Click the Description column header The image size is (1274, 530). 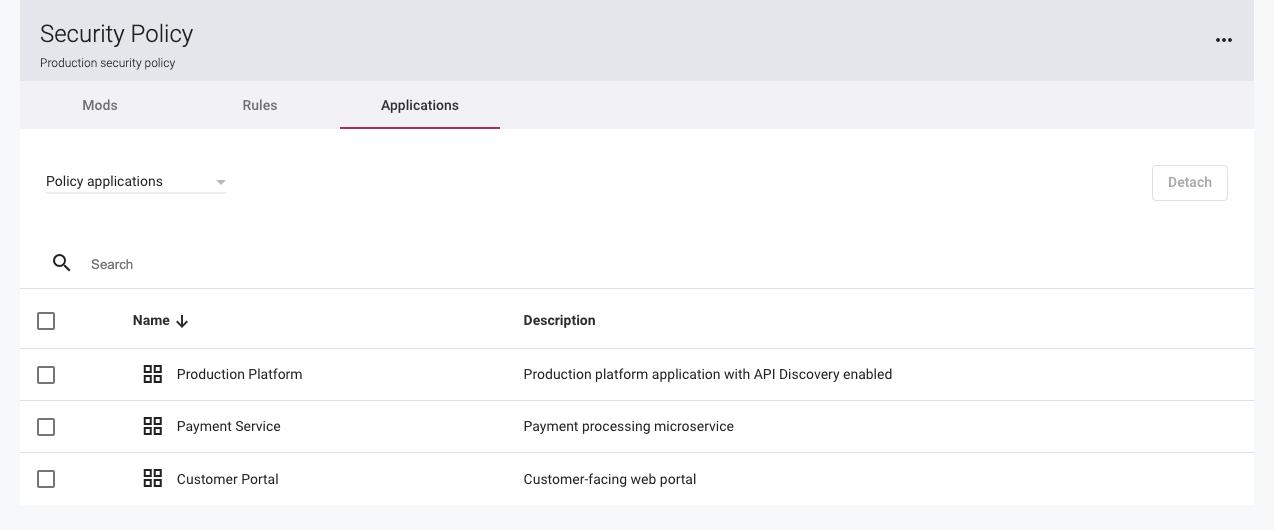559,320
